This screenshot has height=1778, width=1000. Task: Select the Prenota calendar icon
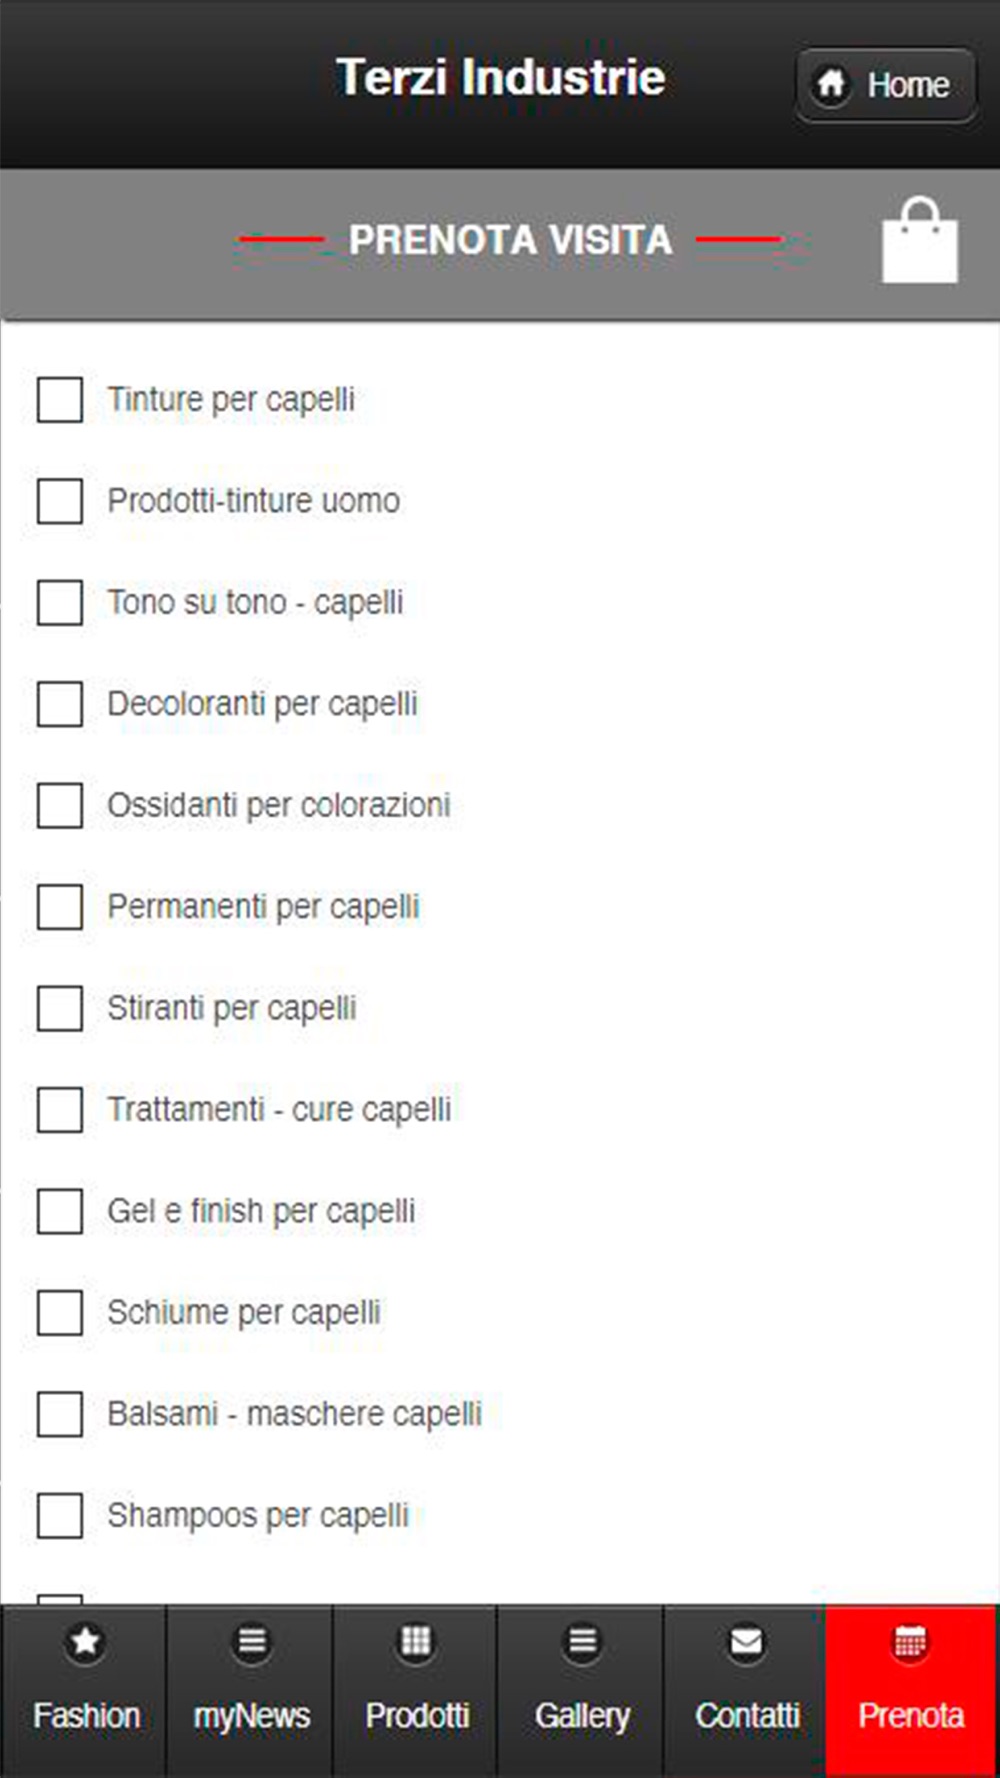[x=910, y=1642]
